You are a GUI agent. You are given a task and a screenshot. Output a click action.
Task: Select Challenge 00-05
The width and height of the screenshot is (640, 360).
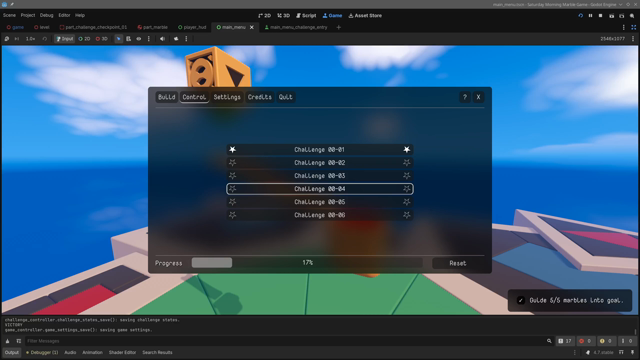tap(320, 202)
